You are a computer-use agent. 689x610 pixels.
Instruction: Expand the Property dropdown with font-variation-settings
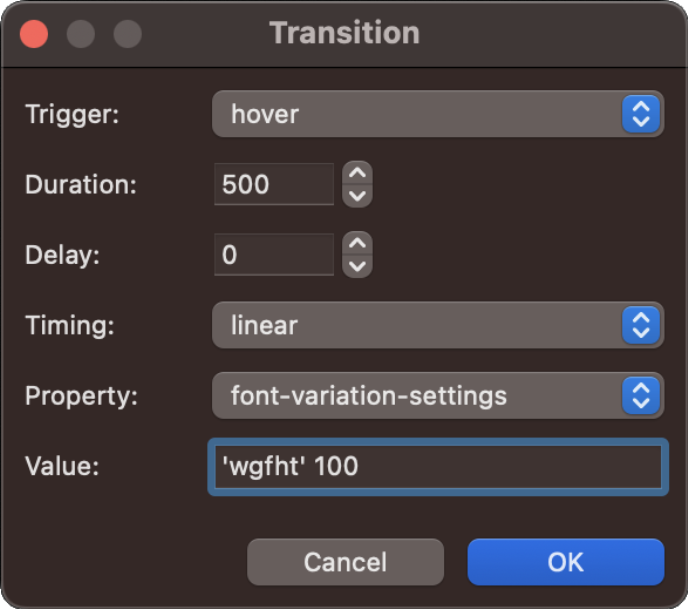point(420,396)
